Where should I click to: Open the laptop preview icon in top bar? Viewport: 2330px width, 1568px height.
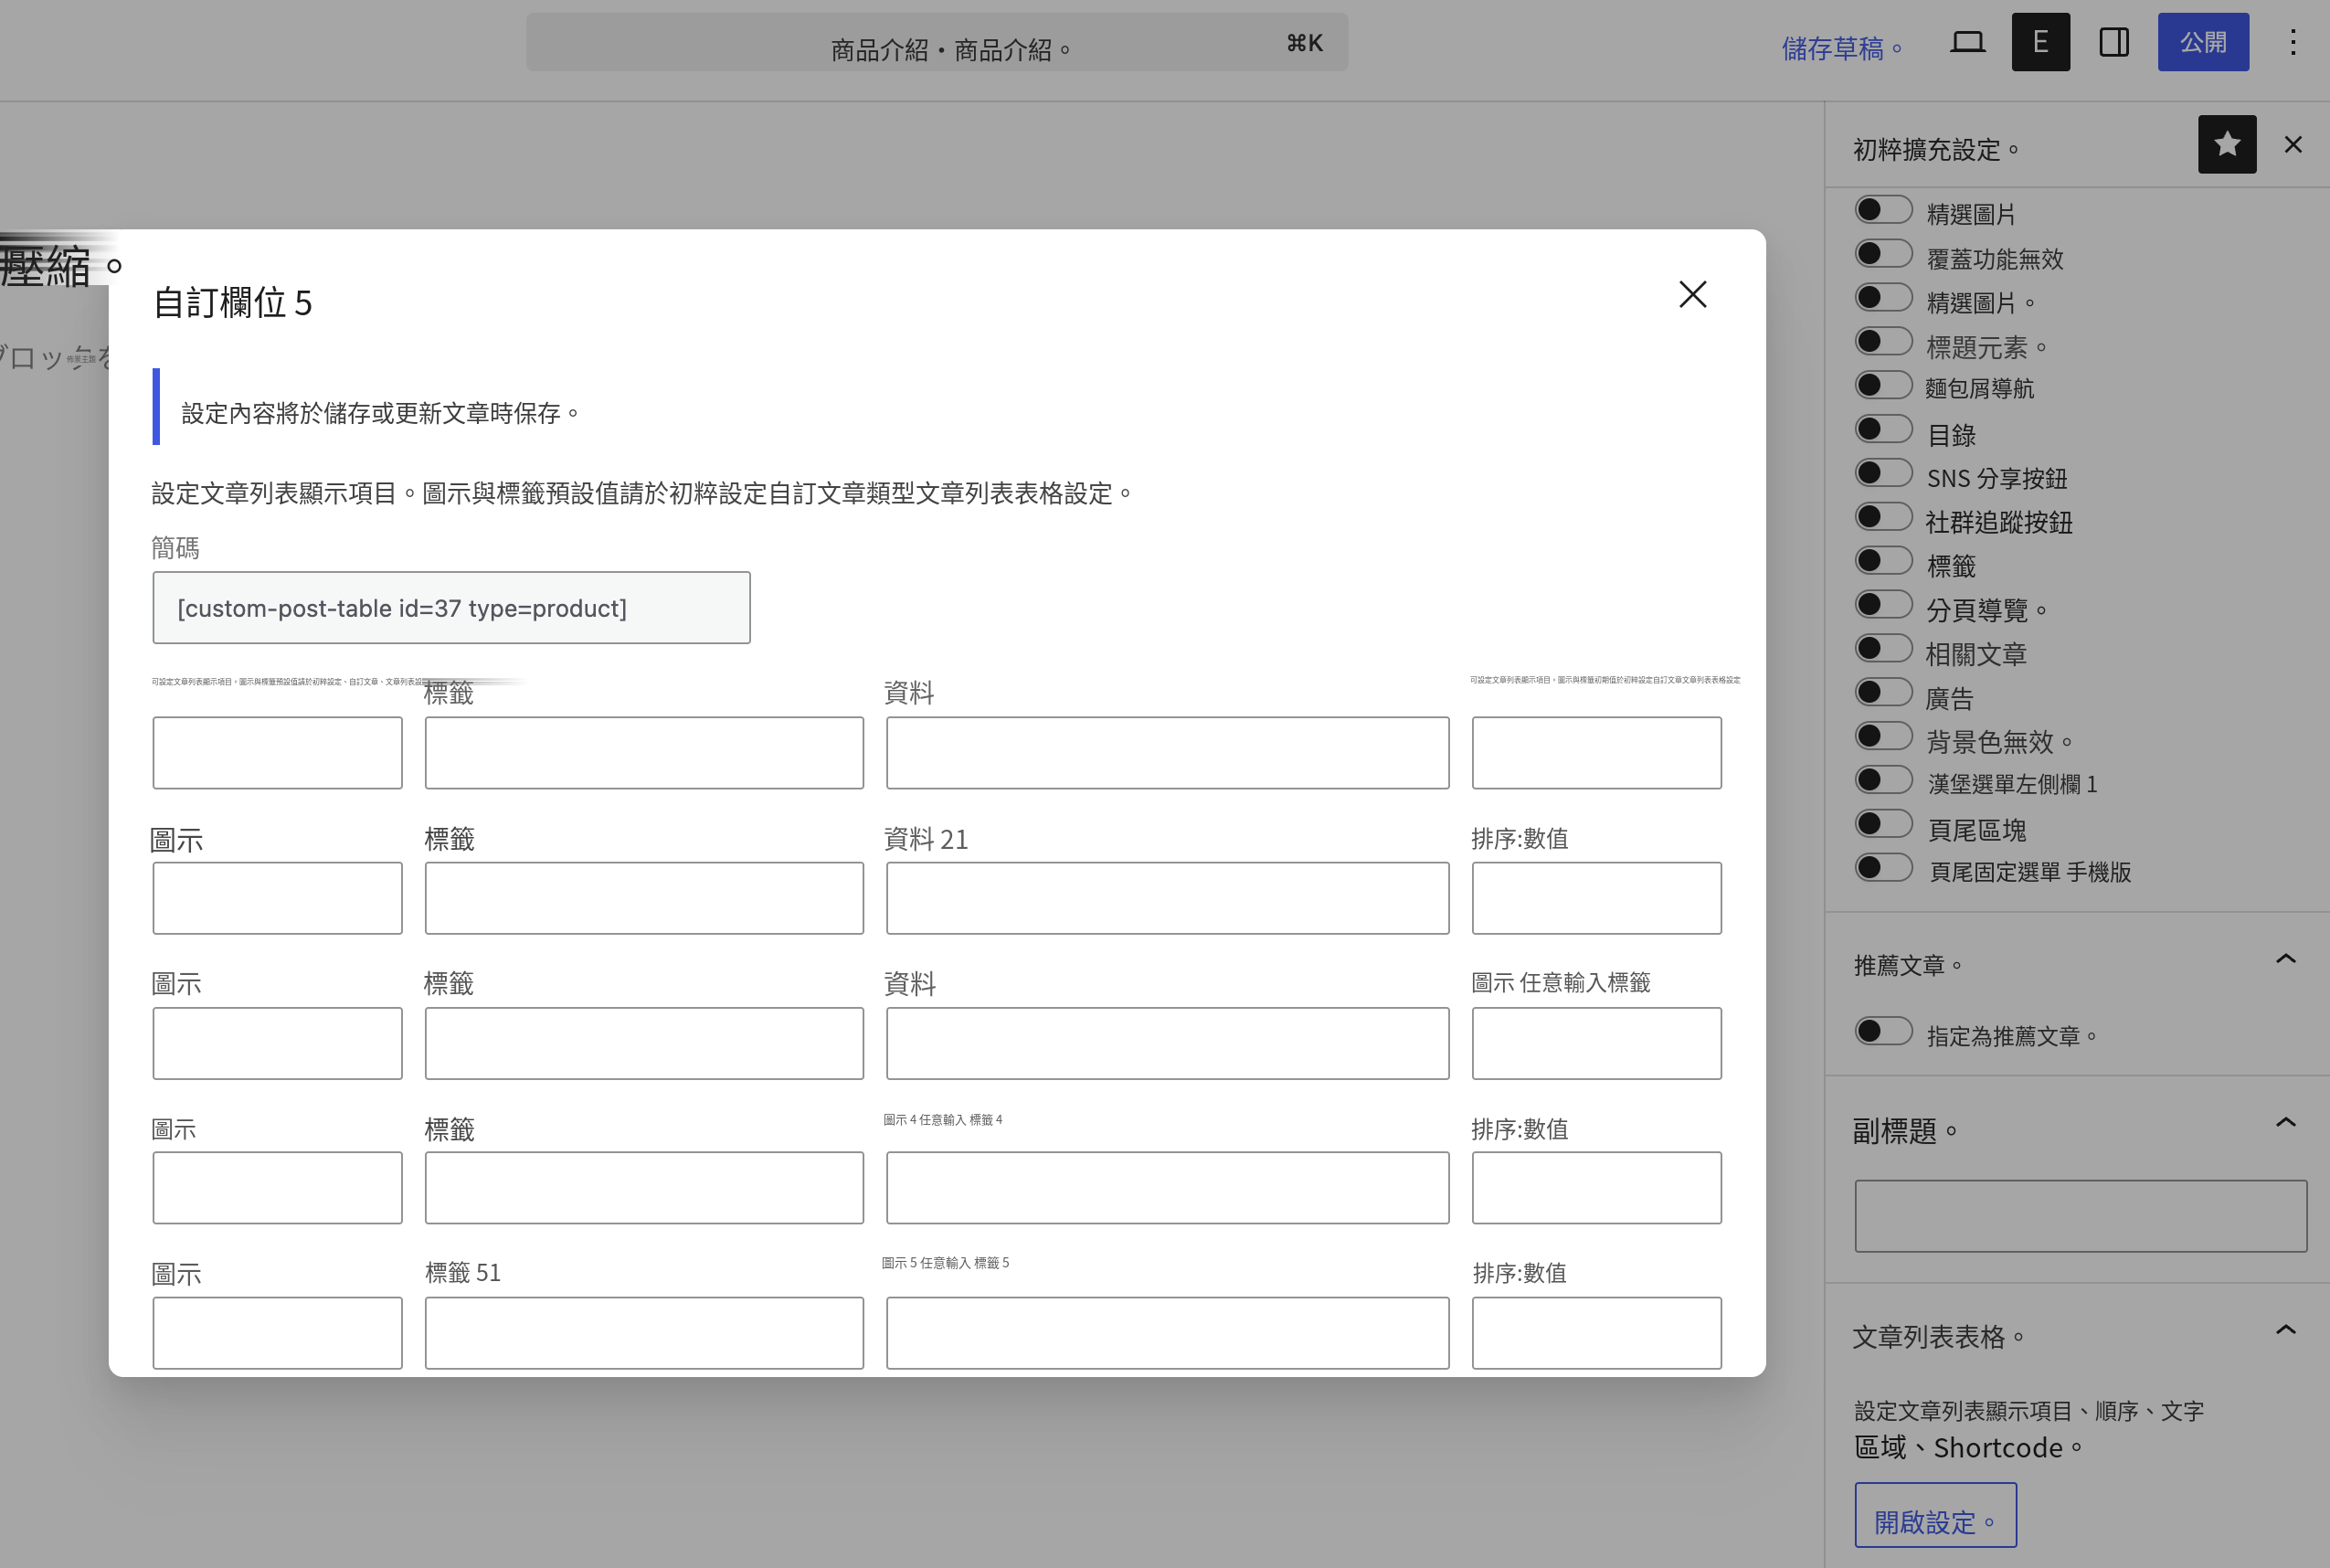tap(1967, 42)
